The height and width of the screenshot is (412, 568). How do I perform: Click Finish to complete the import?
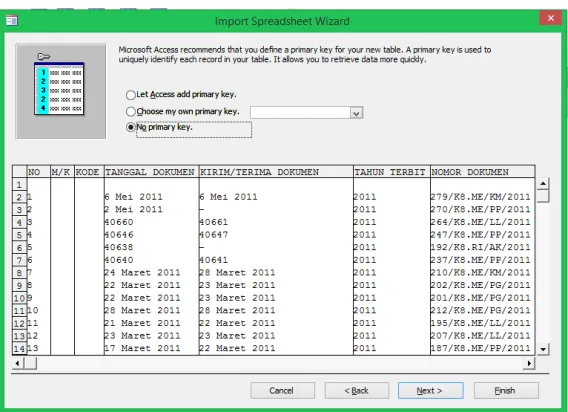[506, 391]
